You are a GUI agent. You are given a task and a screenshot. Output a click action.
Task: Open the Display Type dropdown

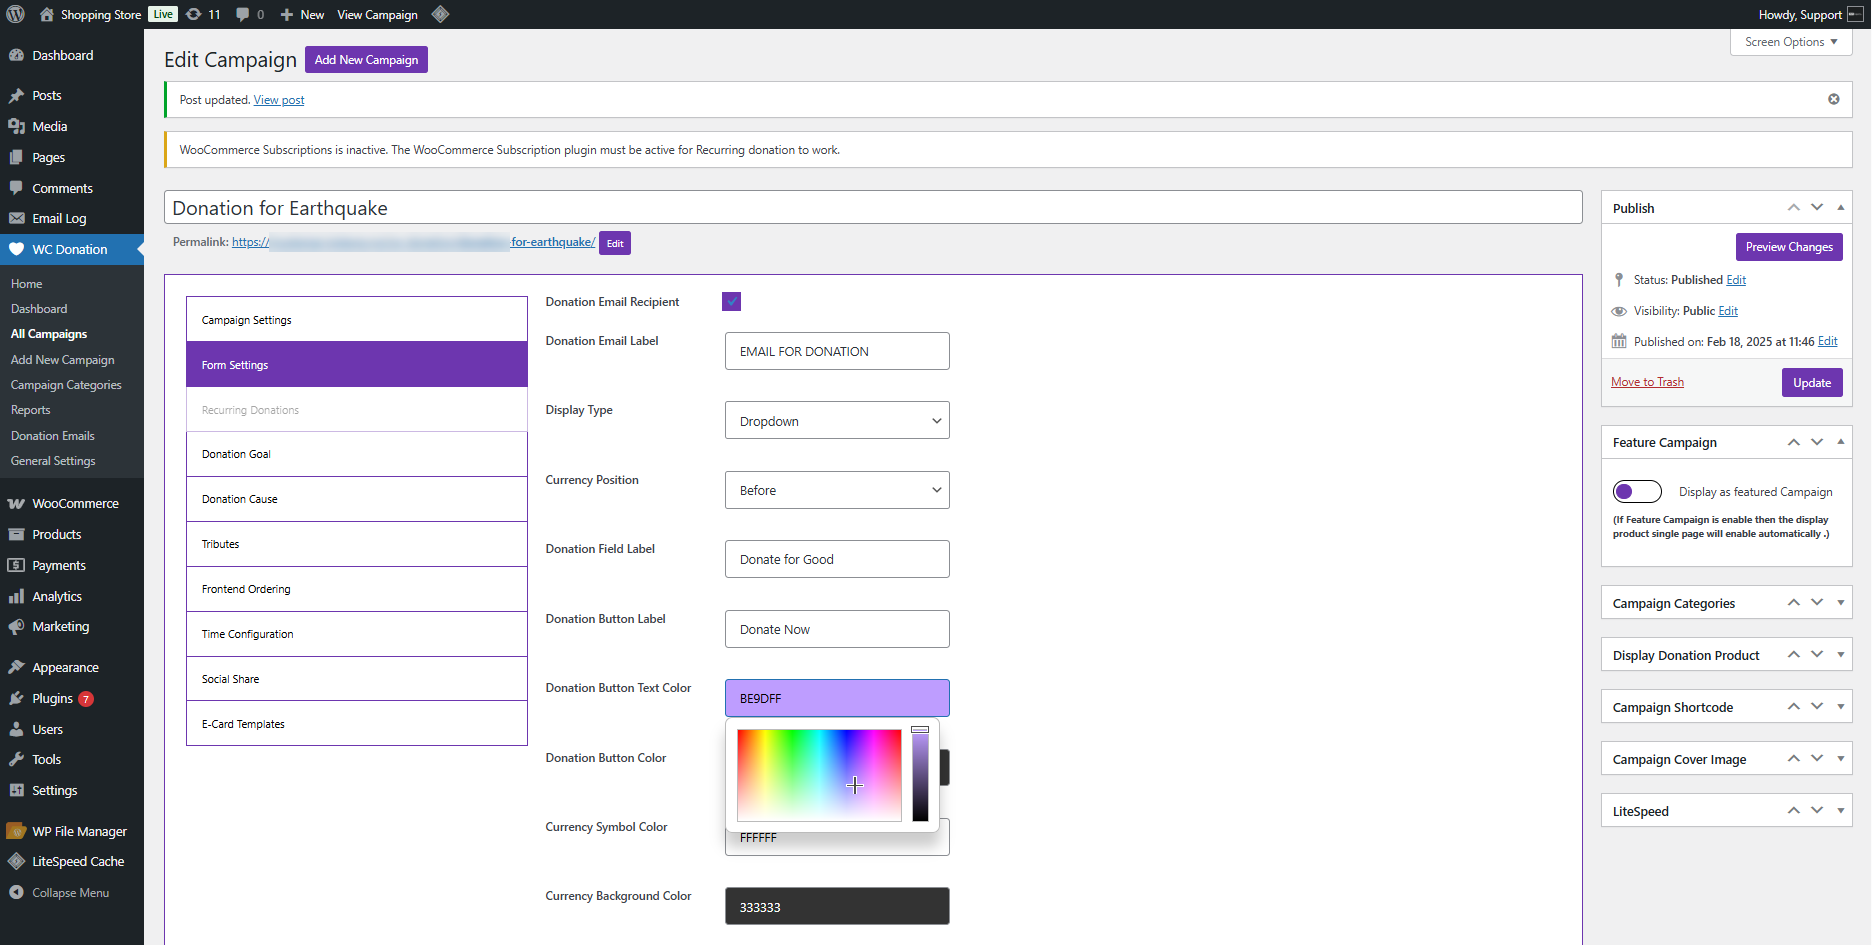click(x=836, y=421)
